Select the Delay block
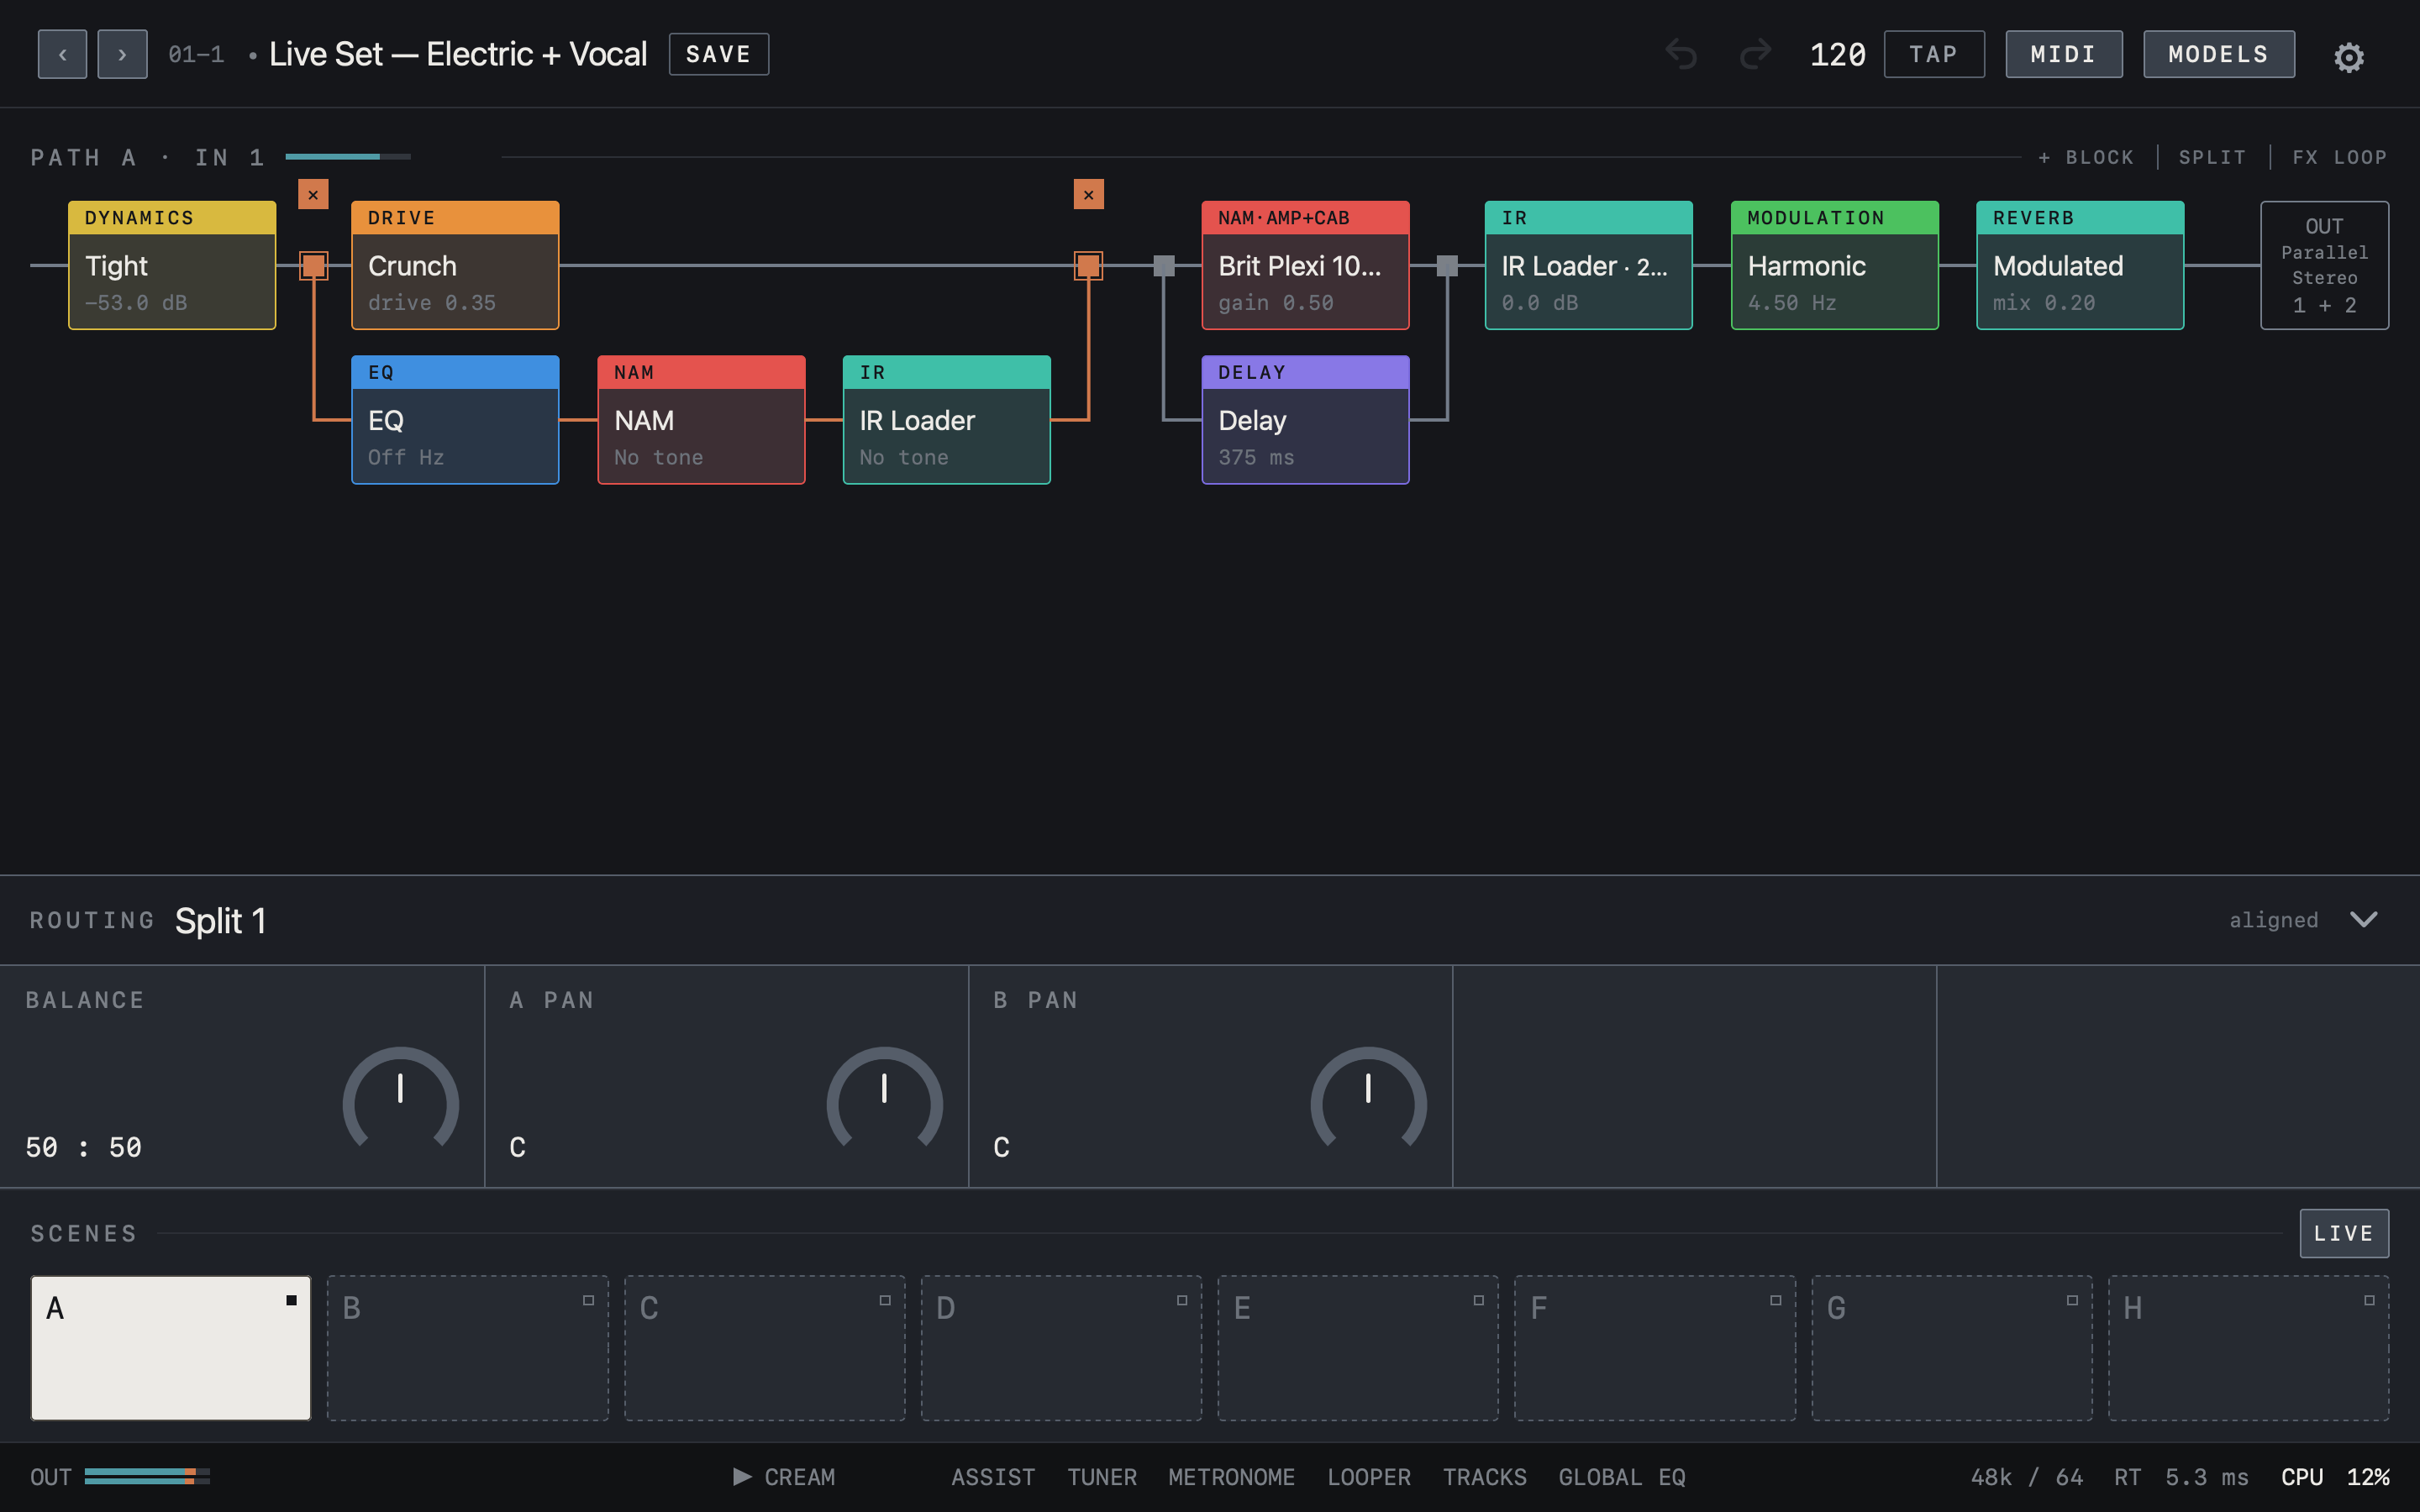The width and height of the screenshot is (2420, 1512). click(1305, 420)
